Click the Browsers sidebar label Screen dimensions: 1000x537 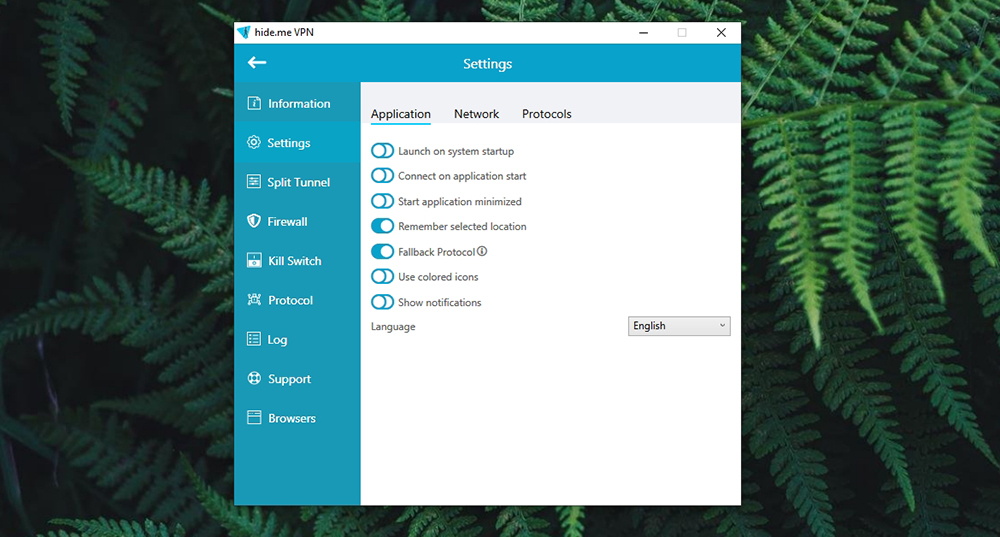pos(291,418)
